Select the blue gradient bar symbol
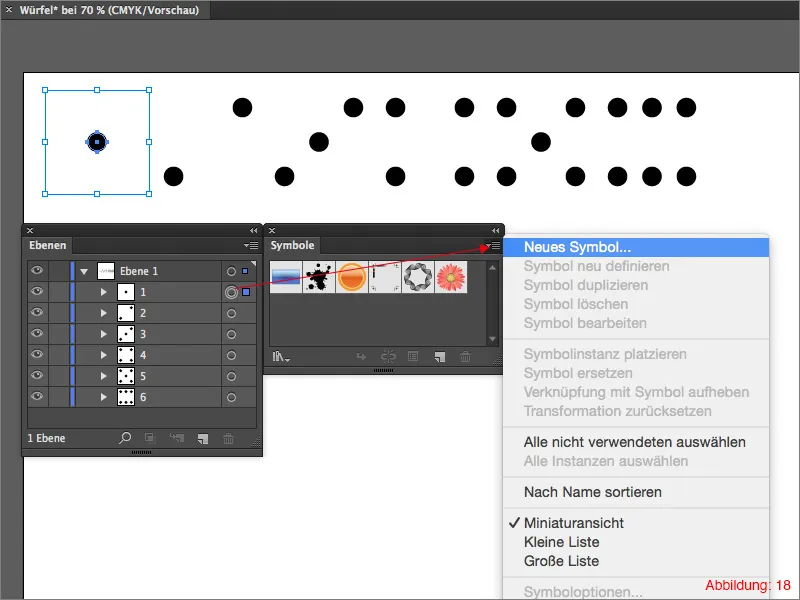Screen dimensions: 800x600 (x=286, y=277)
